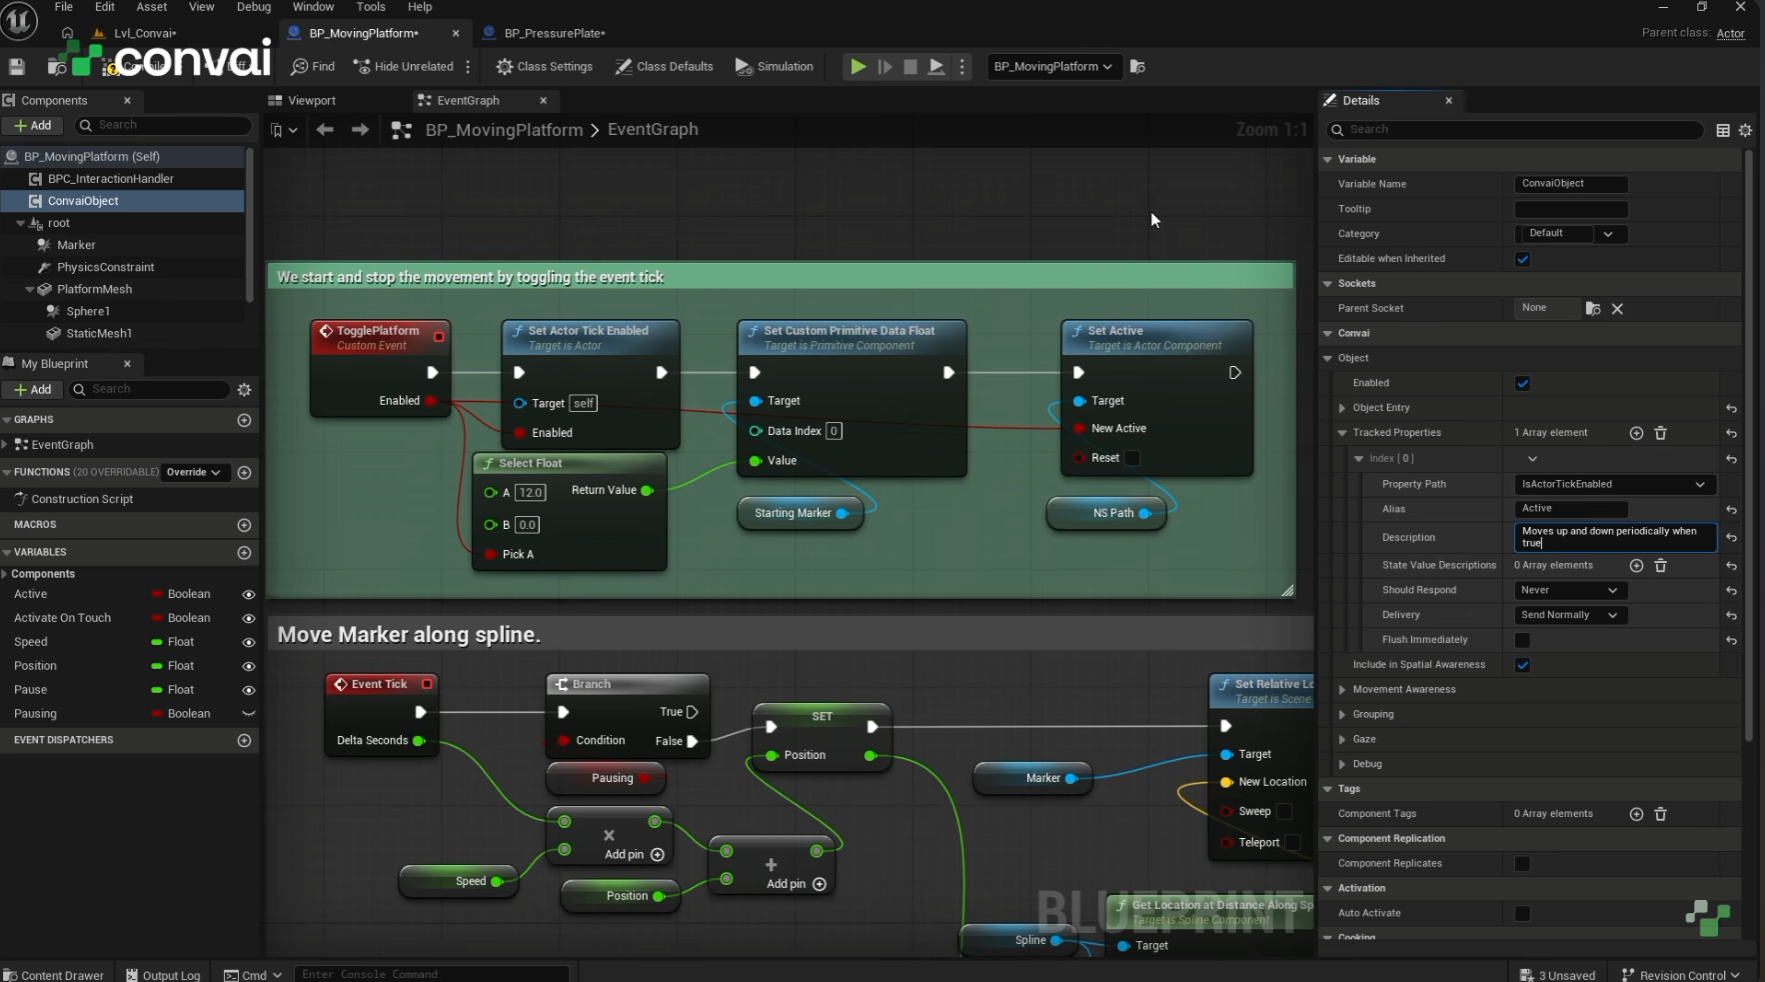Navigate back in graph history arrow

(x=325, y=130)
